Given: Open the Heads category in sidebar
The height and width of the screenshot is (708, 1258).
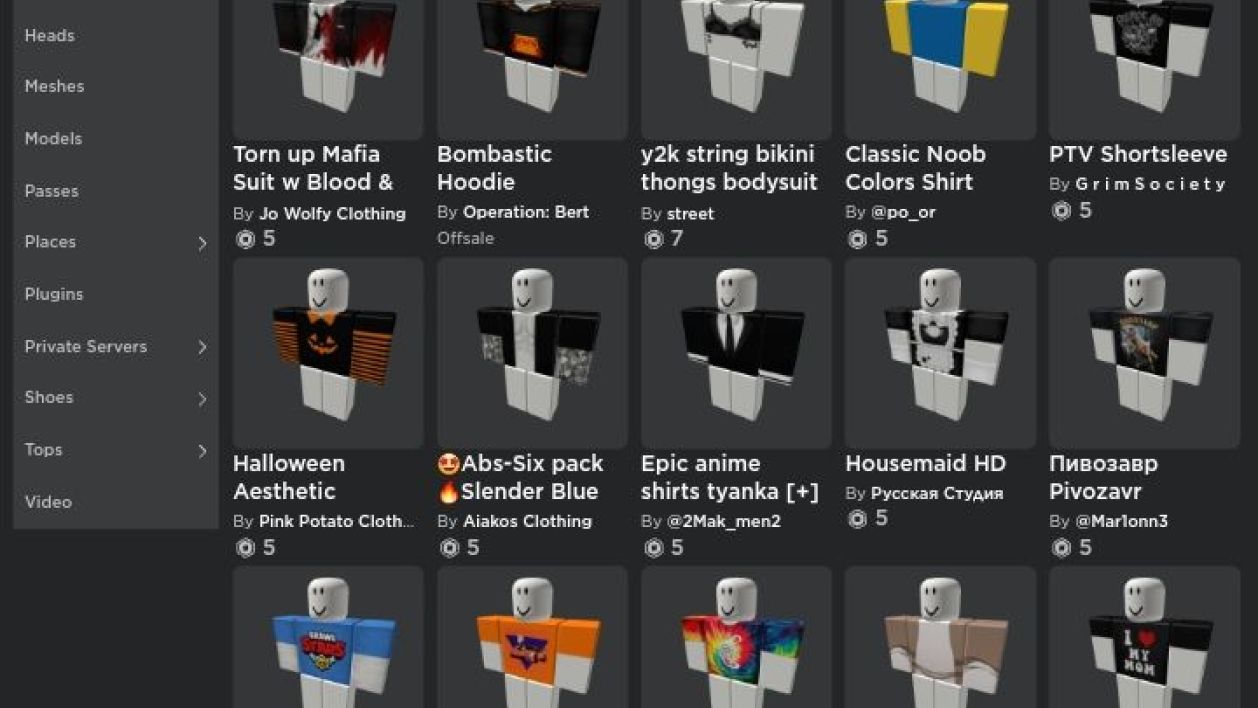Looking at the screenshot, I should pyautogui.click(x=50, y=35).
